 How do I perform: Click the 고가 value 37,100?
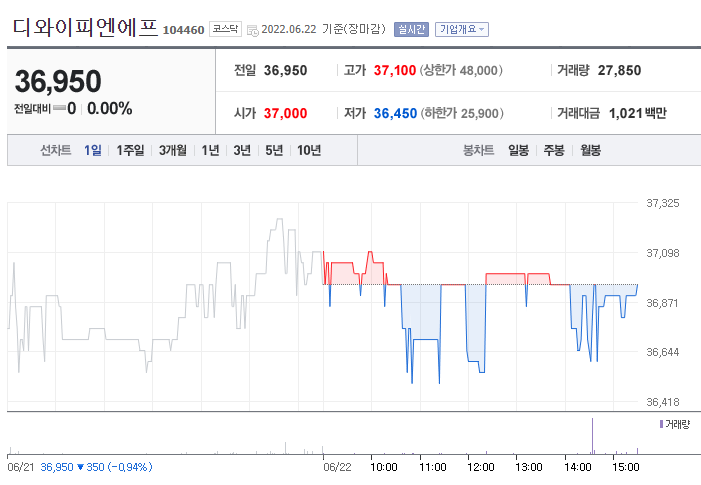click(395, 71)
